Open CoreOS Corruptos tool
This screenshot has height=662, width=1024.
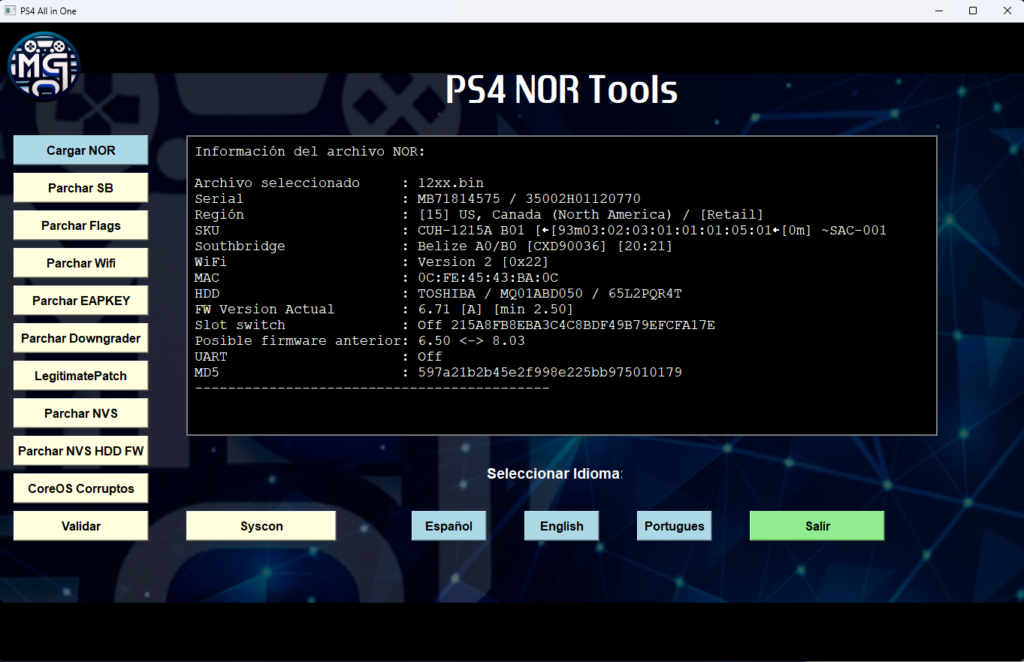tap(80, 488)
